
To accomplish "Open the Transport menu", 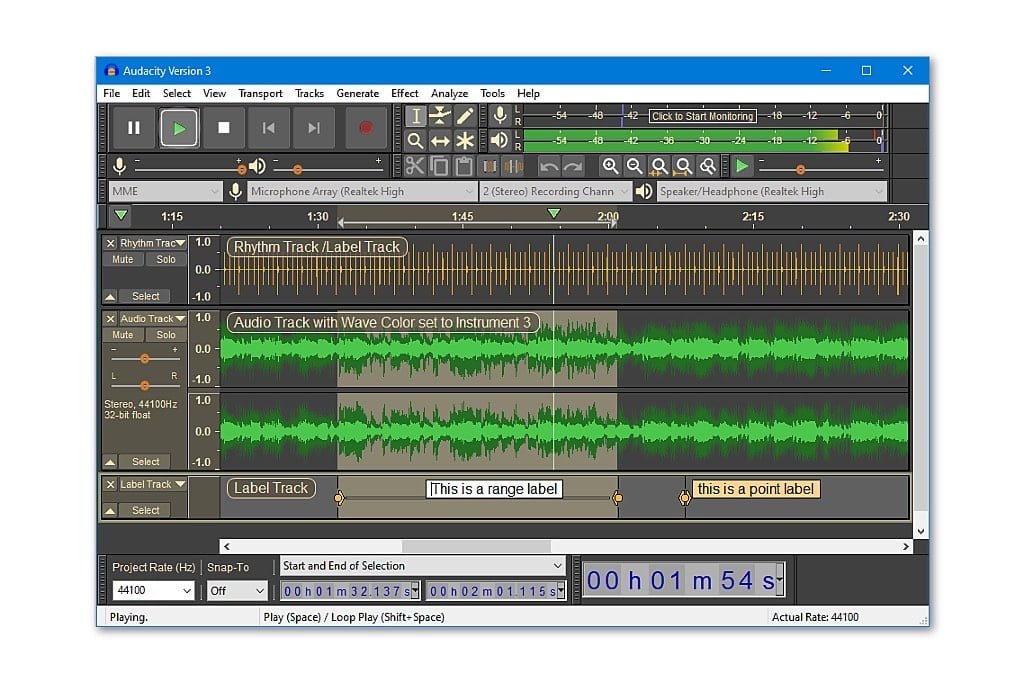I will 260,93.
